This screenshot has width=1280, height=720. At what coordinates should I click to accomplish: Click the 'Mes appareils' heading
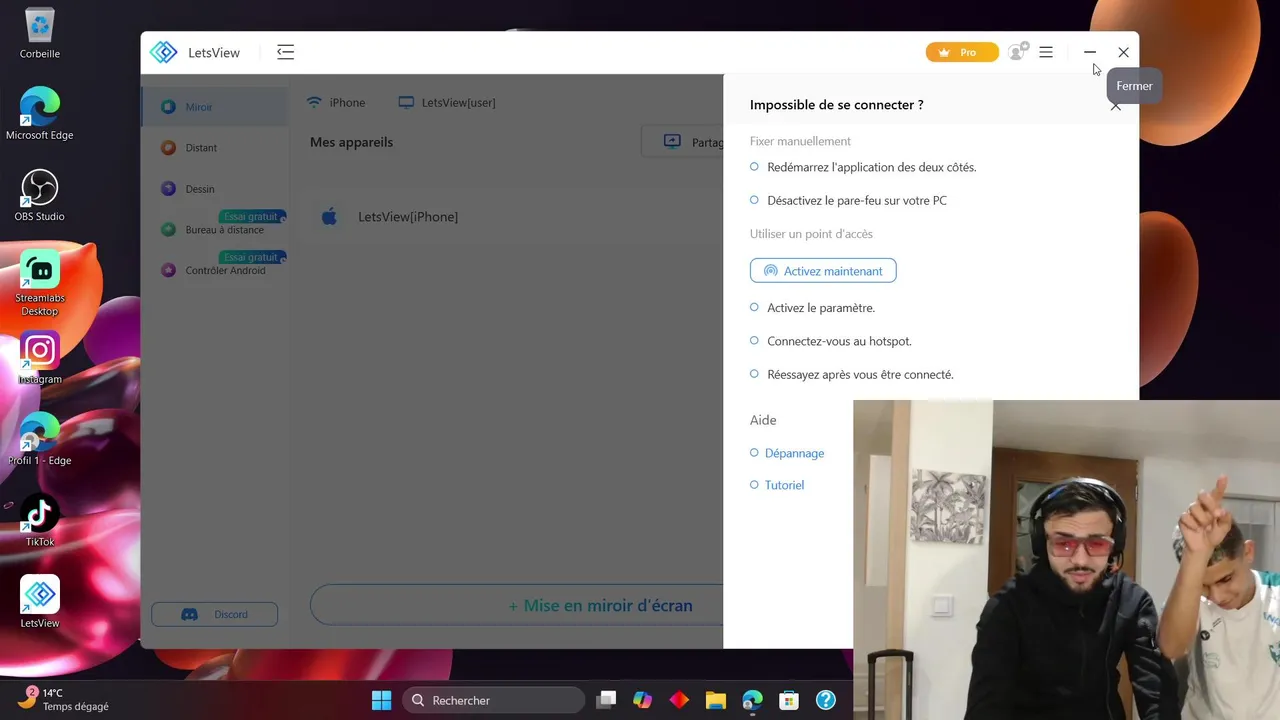pyautogui.click(x=351, y=142)
